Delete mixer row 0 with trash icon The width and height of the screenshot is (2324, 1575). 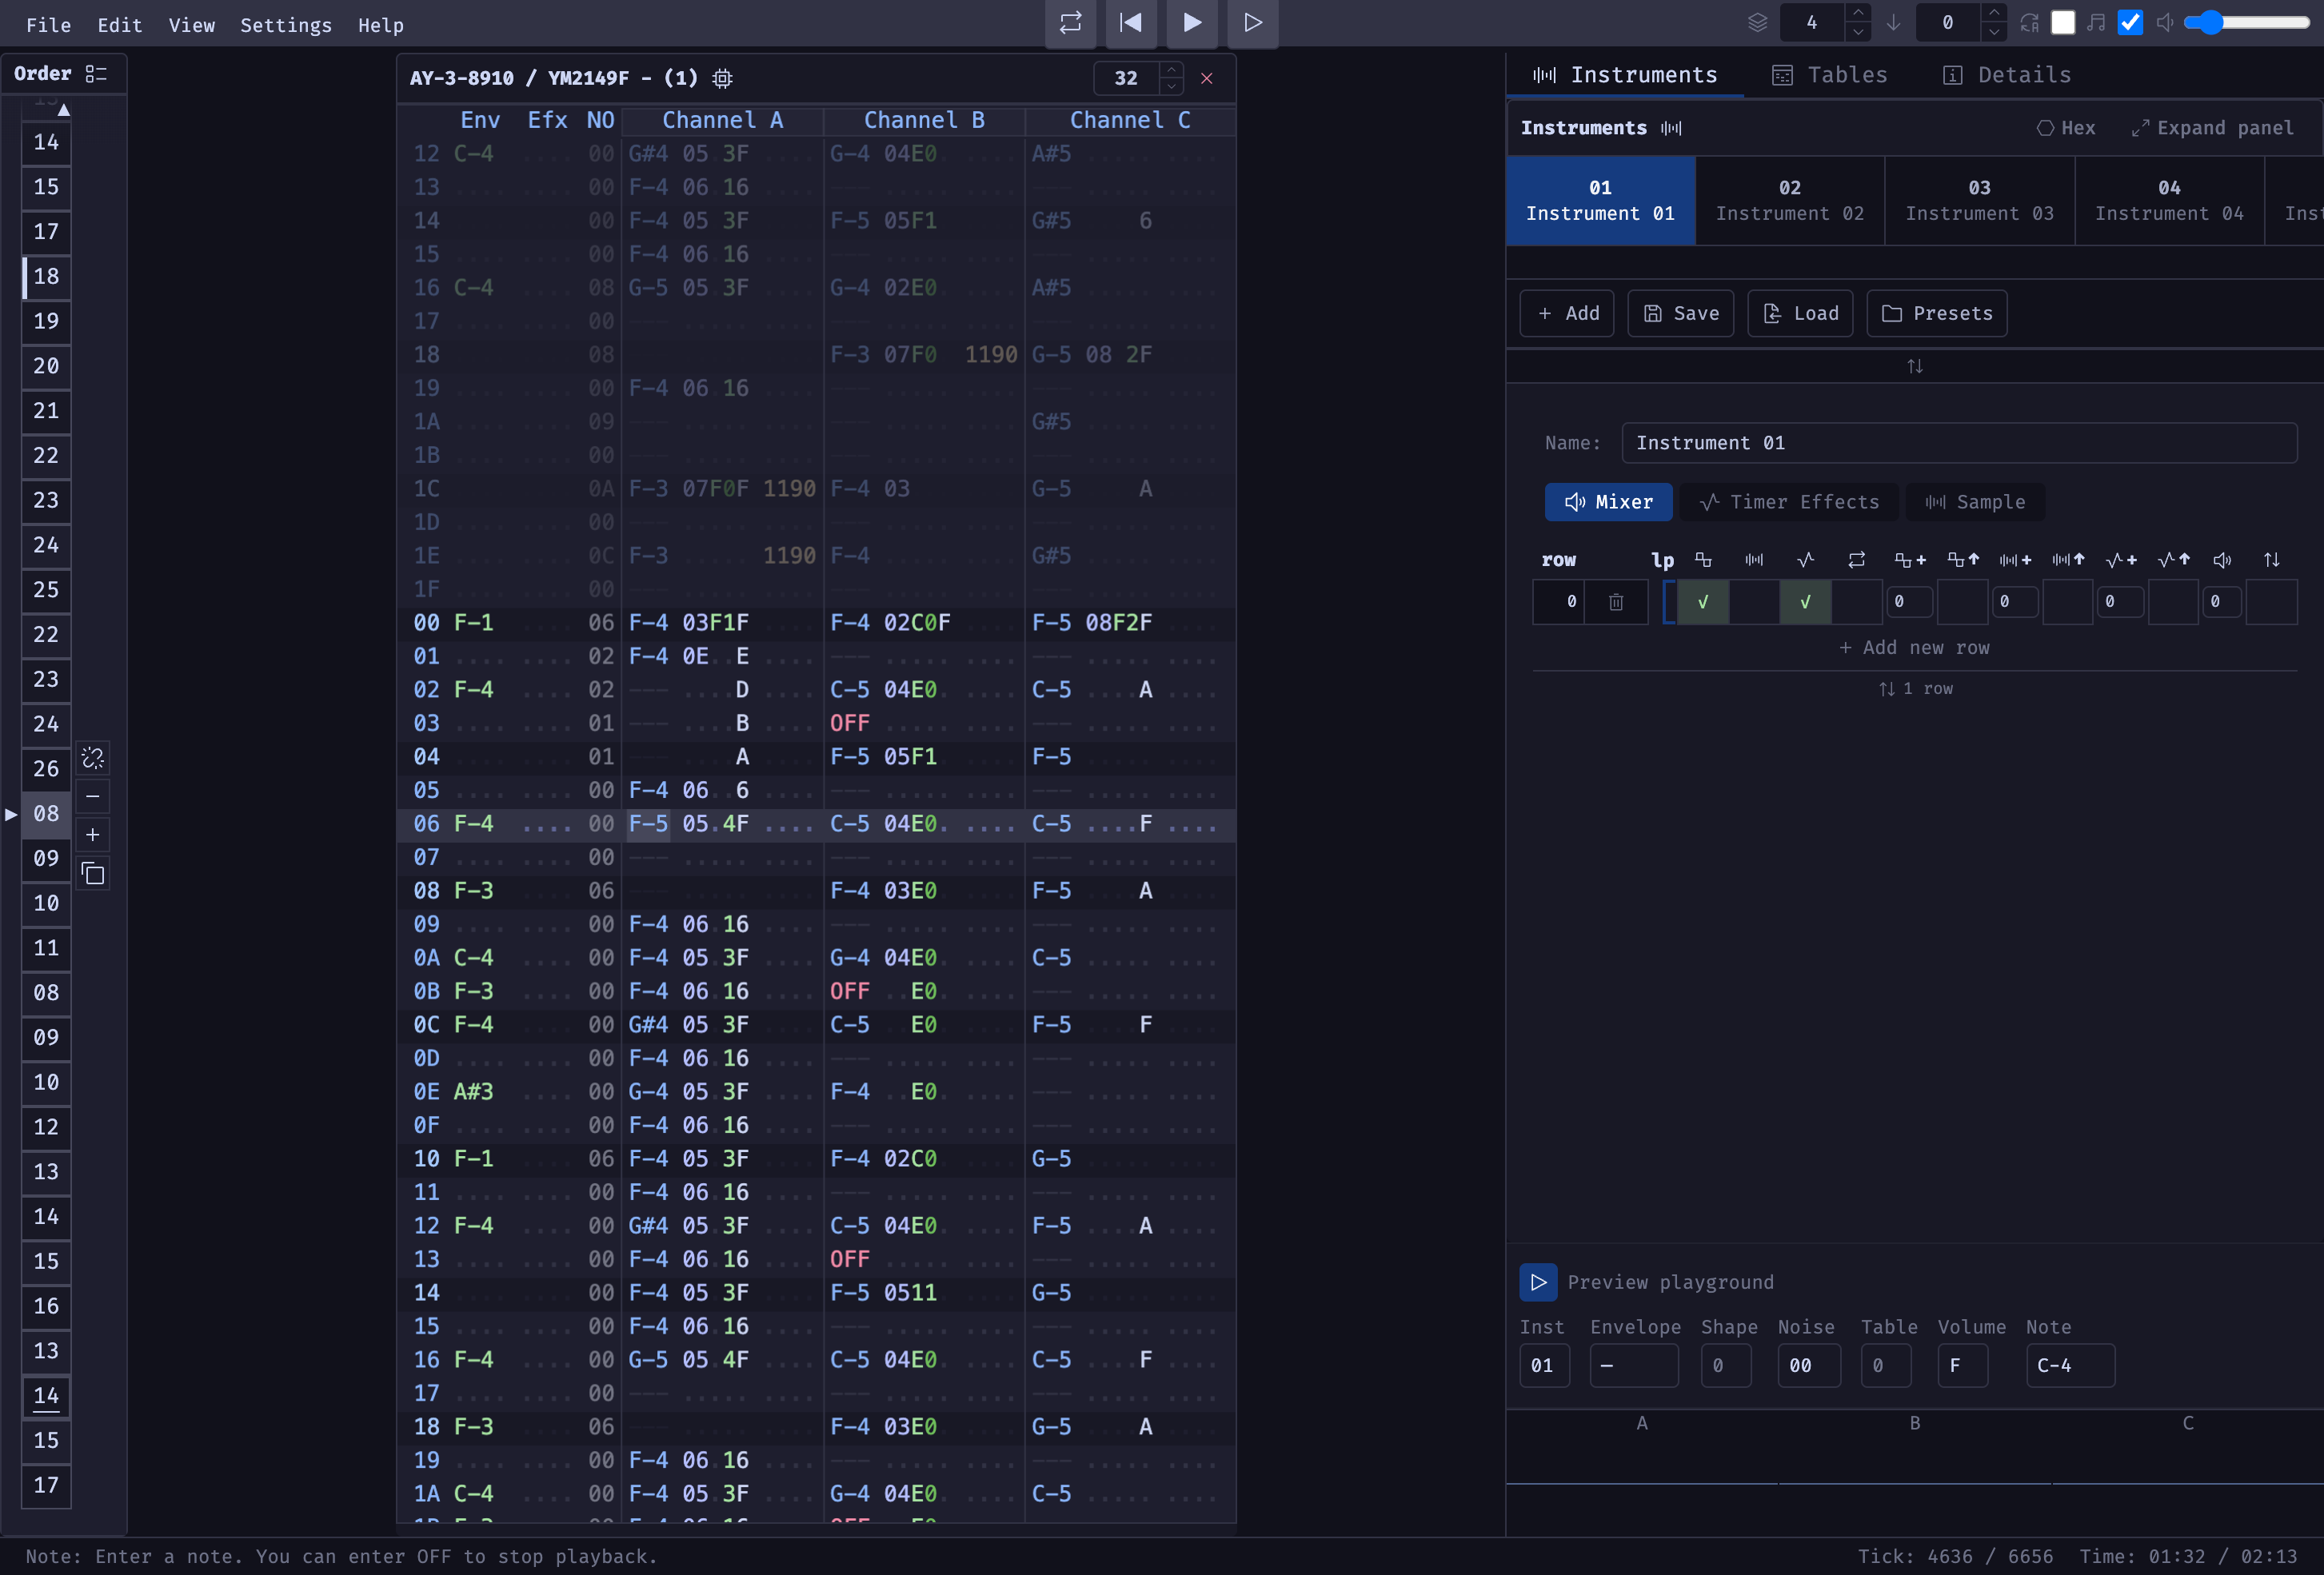[x=1616, y=602]
